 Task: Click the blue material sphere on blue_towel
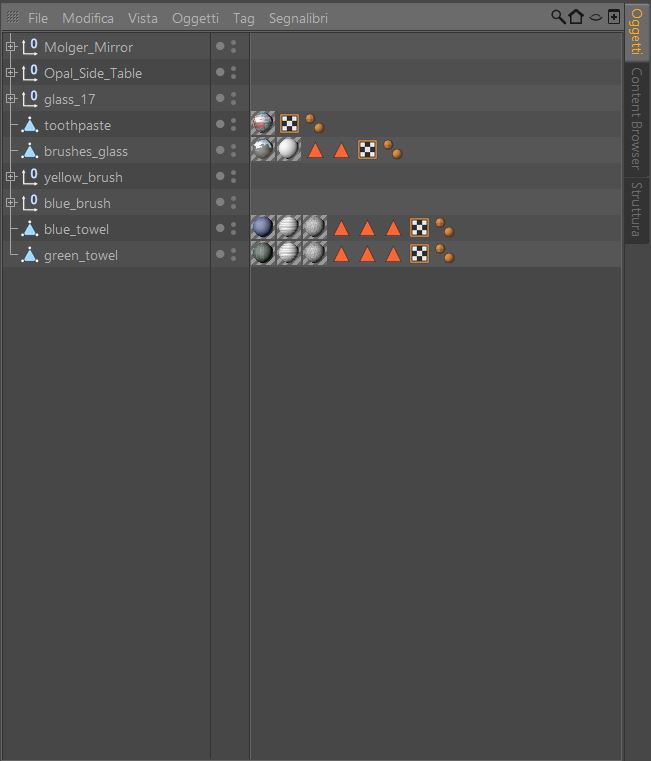pyautogui.click(x=263, y=229)
